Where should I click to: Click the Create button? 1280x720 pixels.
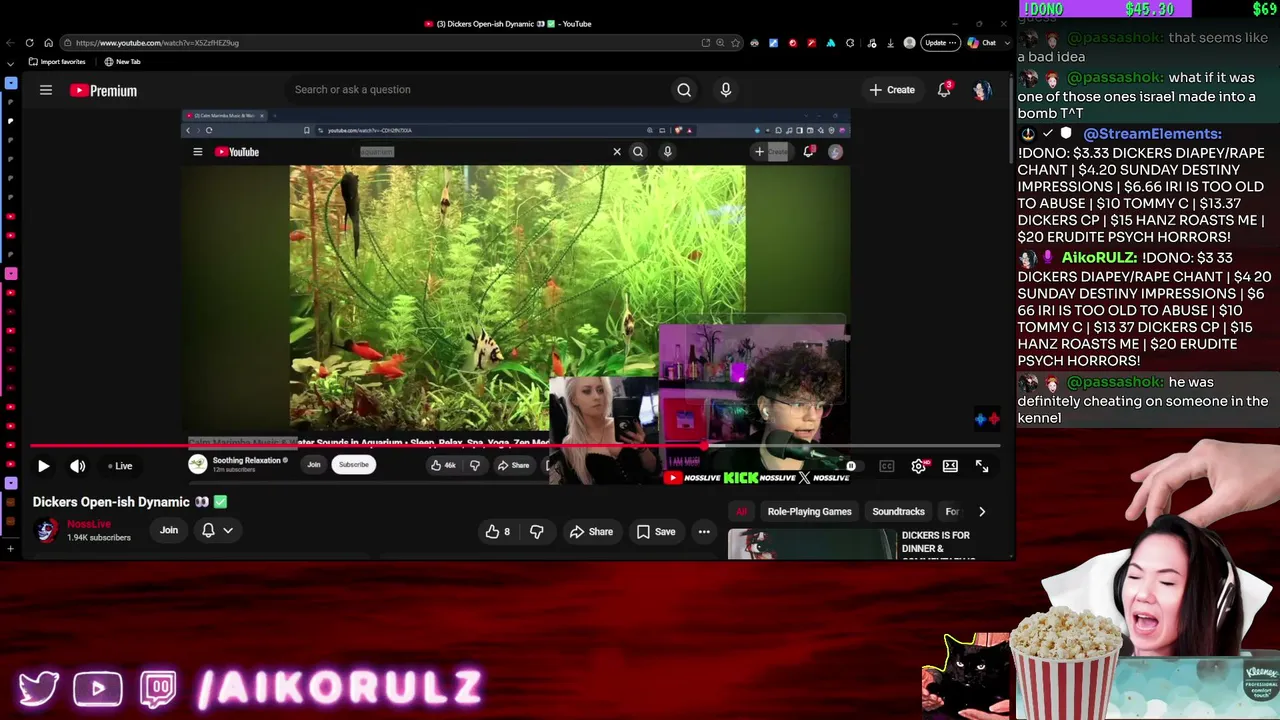(892, 90)
